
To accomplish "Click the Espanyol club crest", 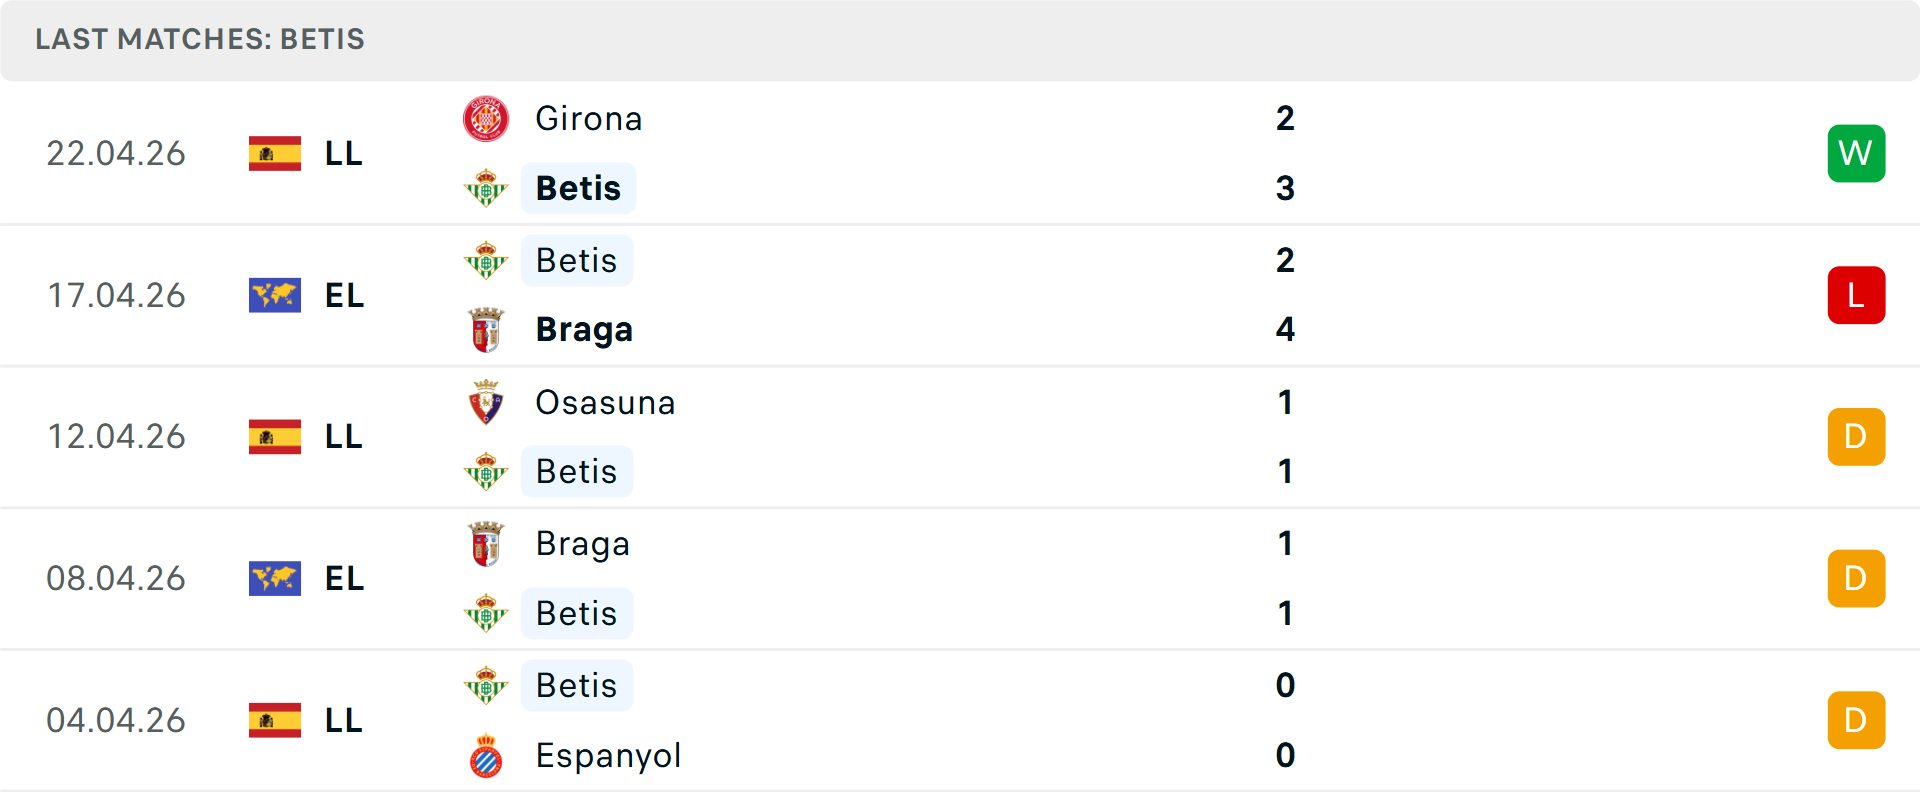I will coord(486,756).
